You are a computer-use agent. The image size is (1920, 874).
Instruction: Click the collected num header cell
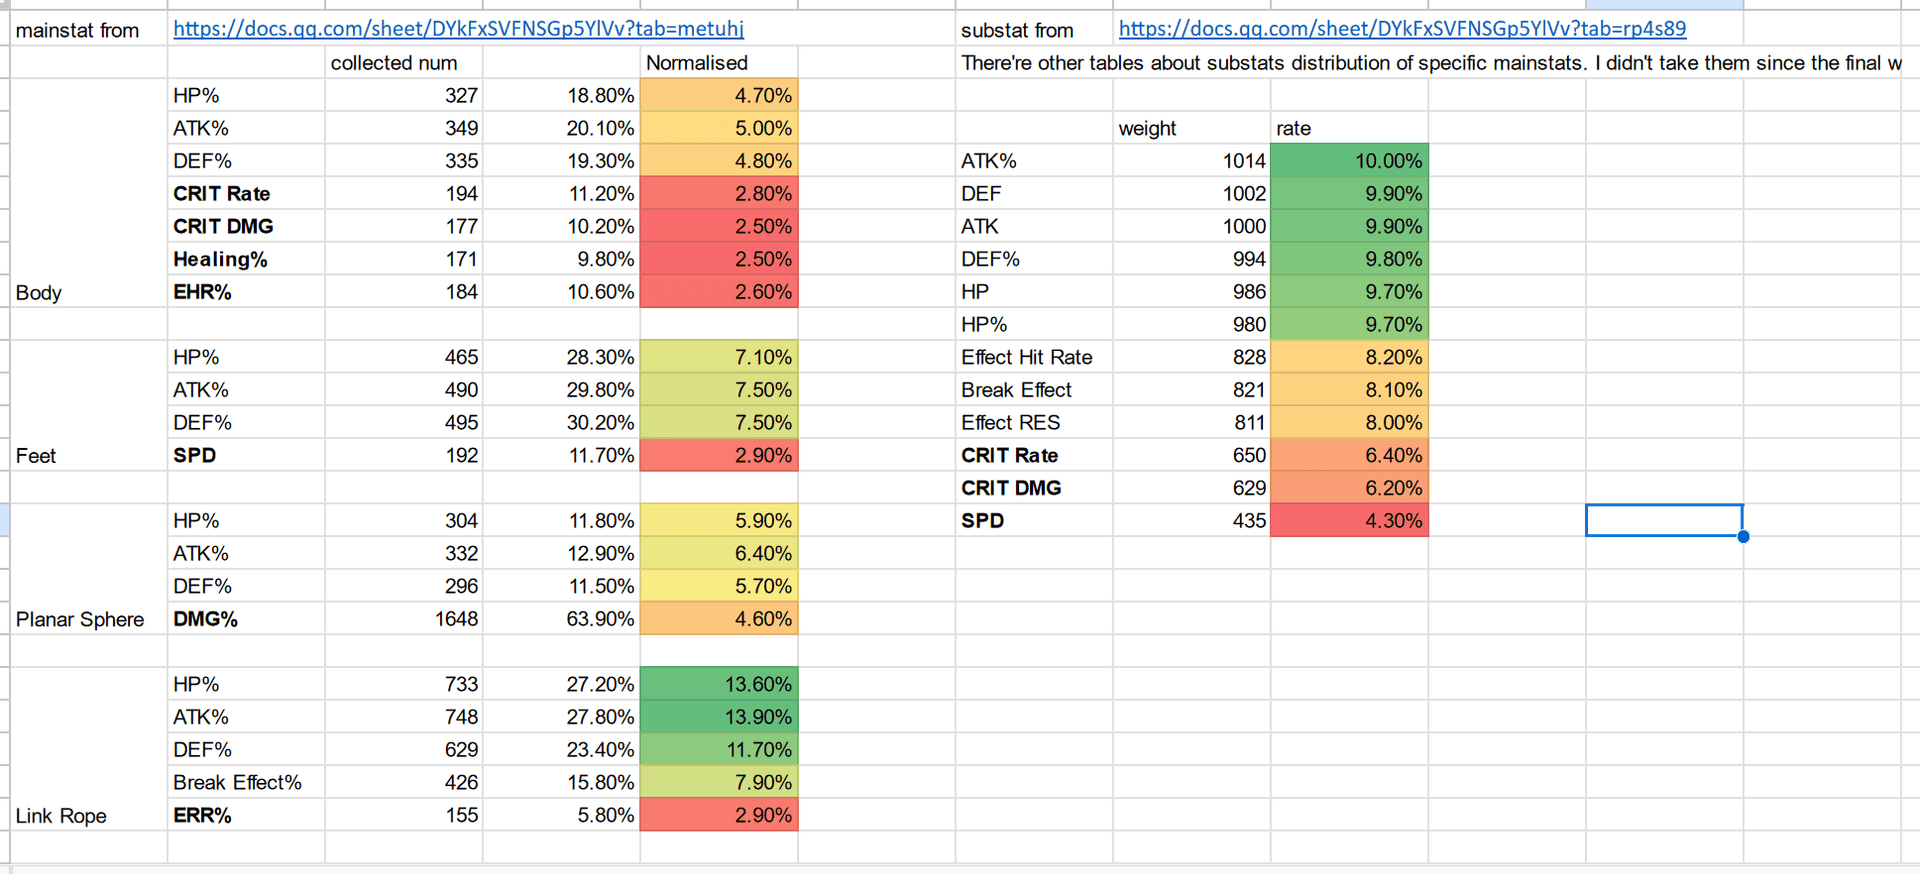click(394, 62)
